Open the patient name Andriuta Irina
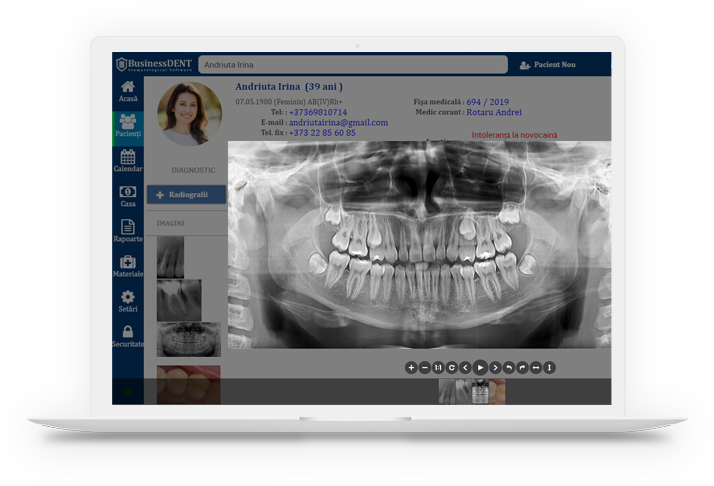The width and height of the screenshot is (714, 486). (289, 87)
